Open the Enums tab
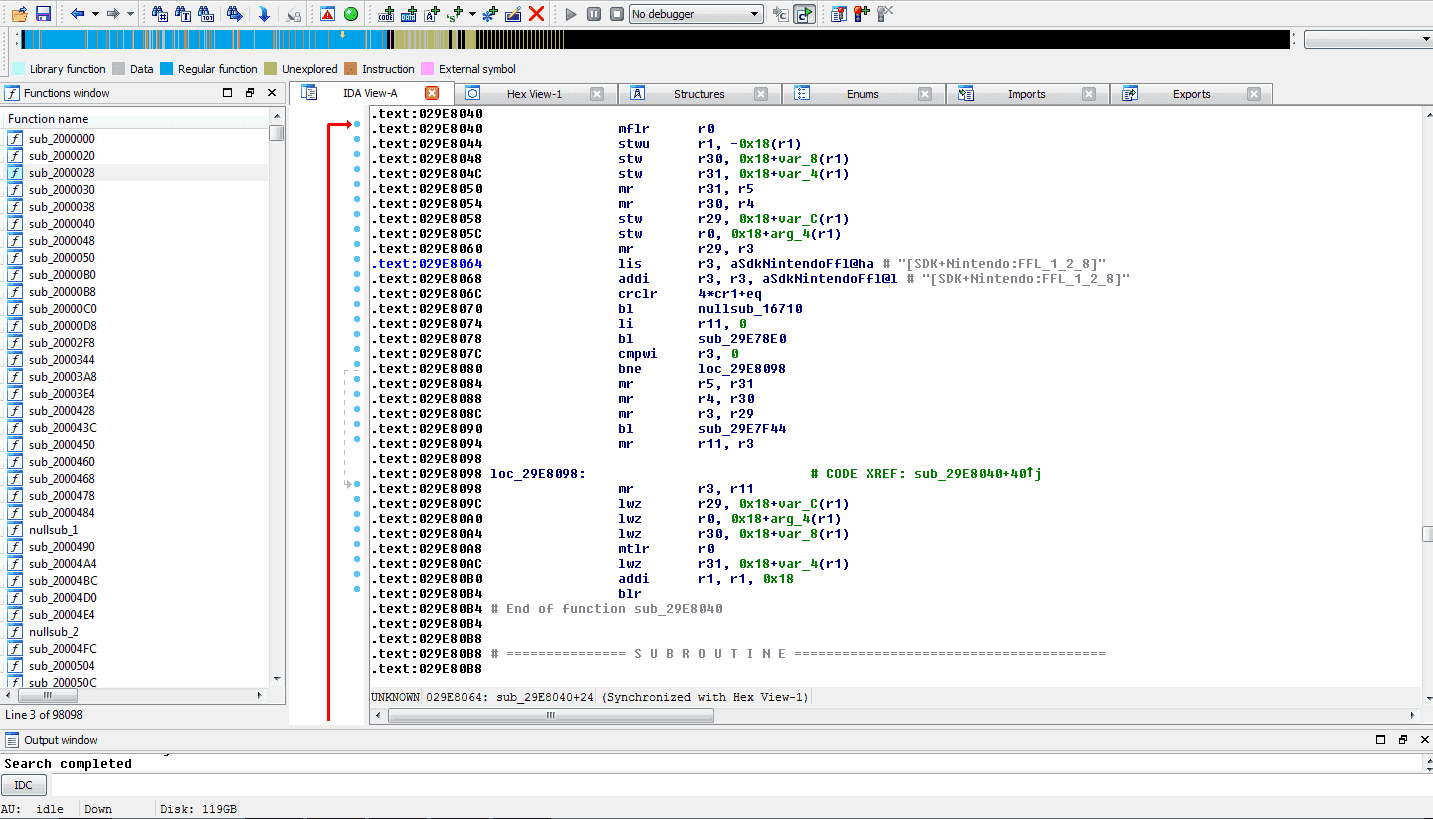The width and height of the screenshot is (1433, 819). [x=862, y=94]
